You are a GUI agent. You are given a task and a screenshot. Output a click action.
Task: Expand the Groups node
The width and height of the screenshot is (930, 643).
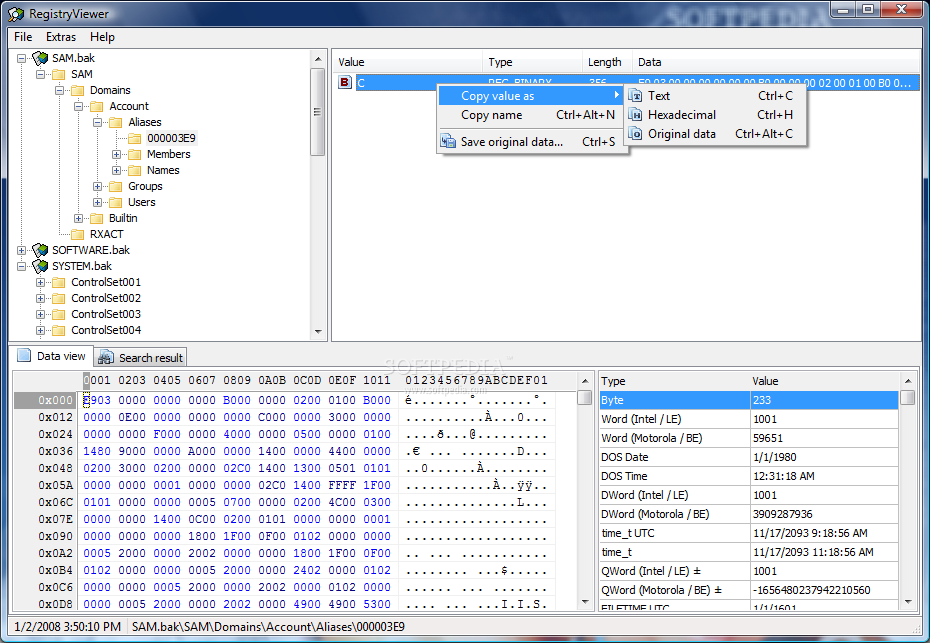click(x=97, y=186)
